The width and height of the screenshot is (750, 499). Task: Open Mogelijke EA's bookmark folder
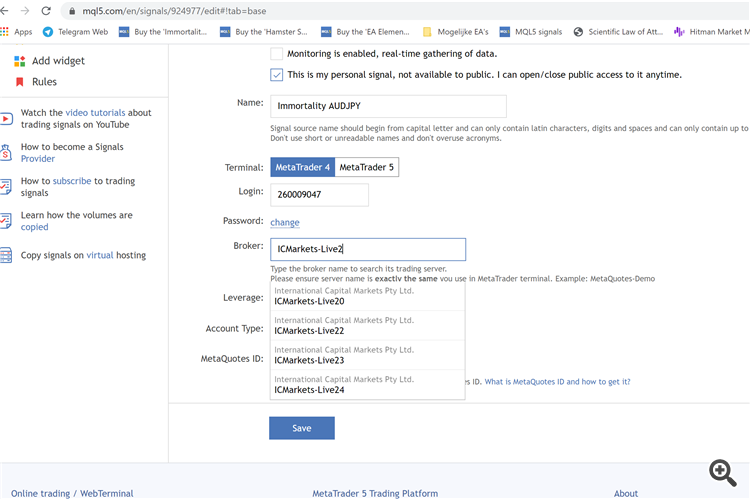(x=456, y=32)
